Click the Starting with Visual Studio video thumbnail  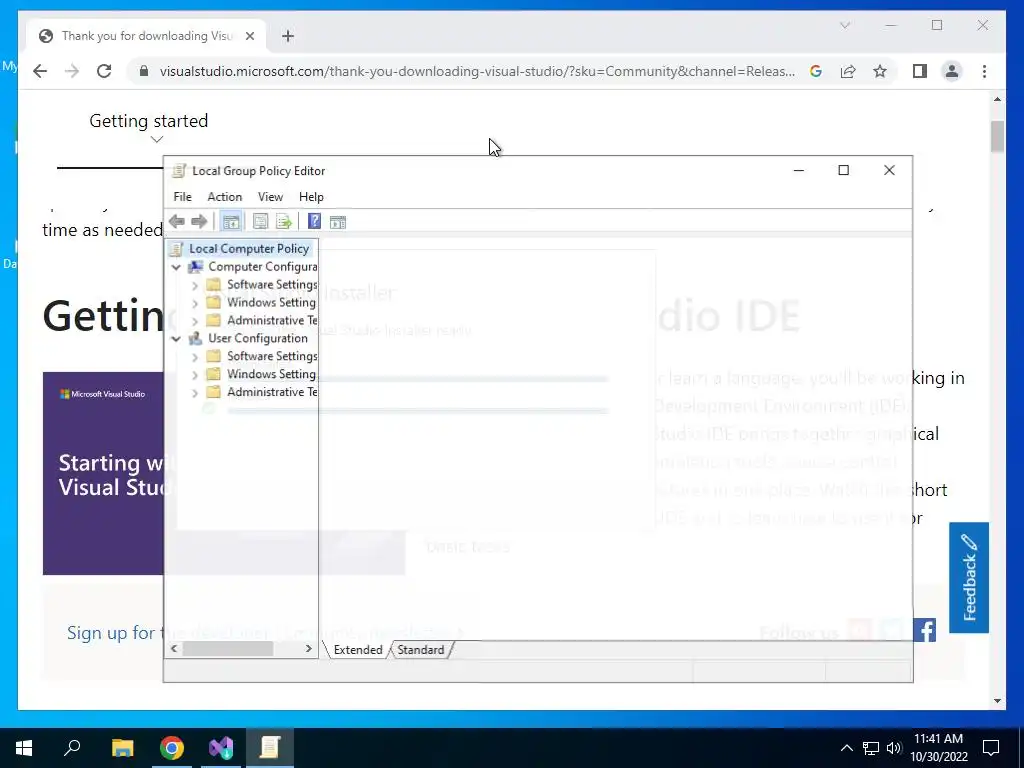click(103, 473)
